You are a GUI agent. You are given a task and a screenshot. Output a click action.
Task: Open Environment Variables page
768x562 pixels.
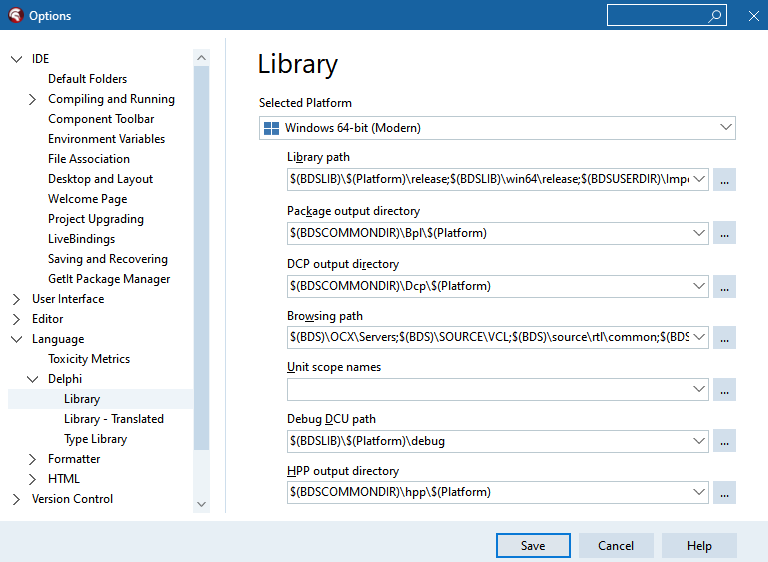[106, 139]
